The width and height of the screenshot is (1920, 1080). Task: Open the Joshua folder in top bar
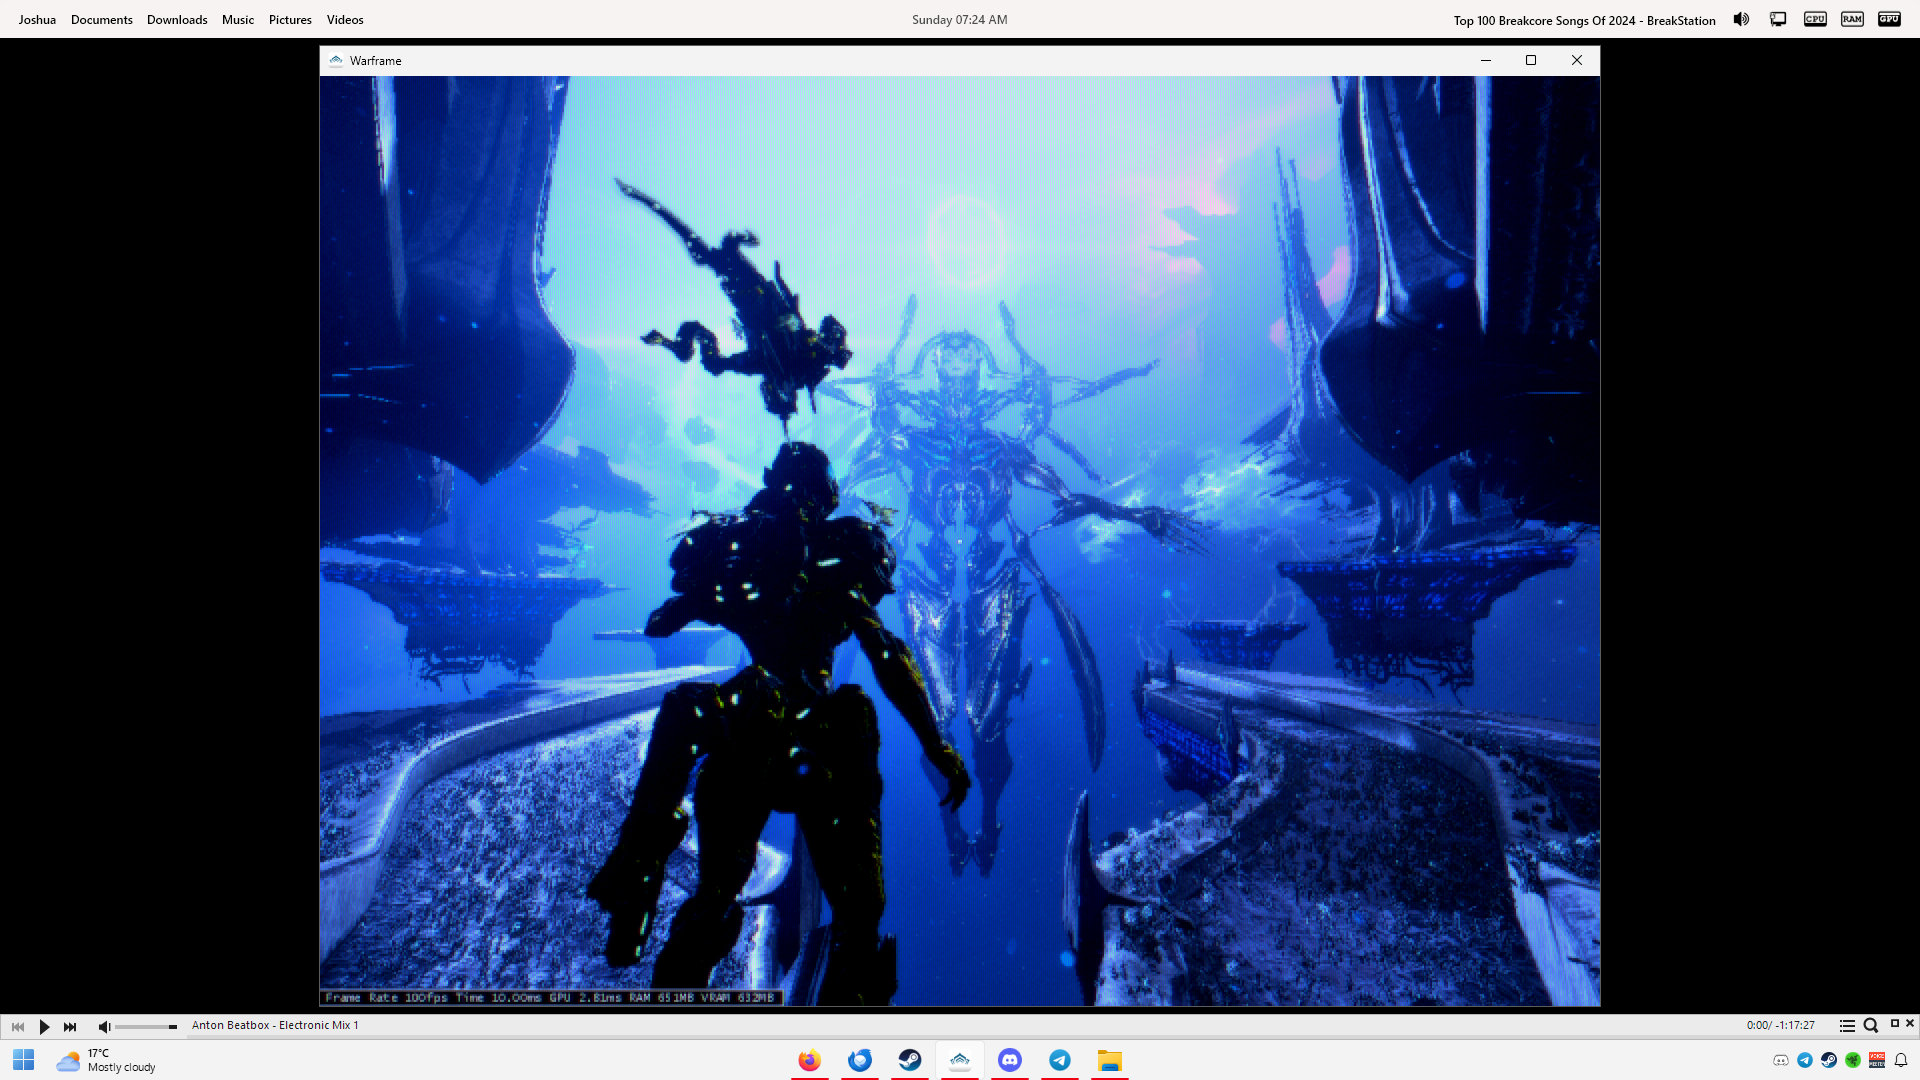[37, 20]
